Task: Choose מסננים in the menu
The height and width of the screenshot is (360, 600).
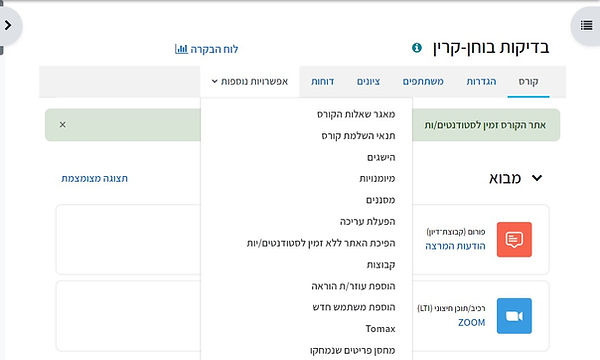Action: (380, 200)
